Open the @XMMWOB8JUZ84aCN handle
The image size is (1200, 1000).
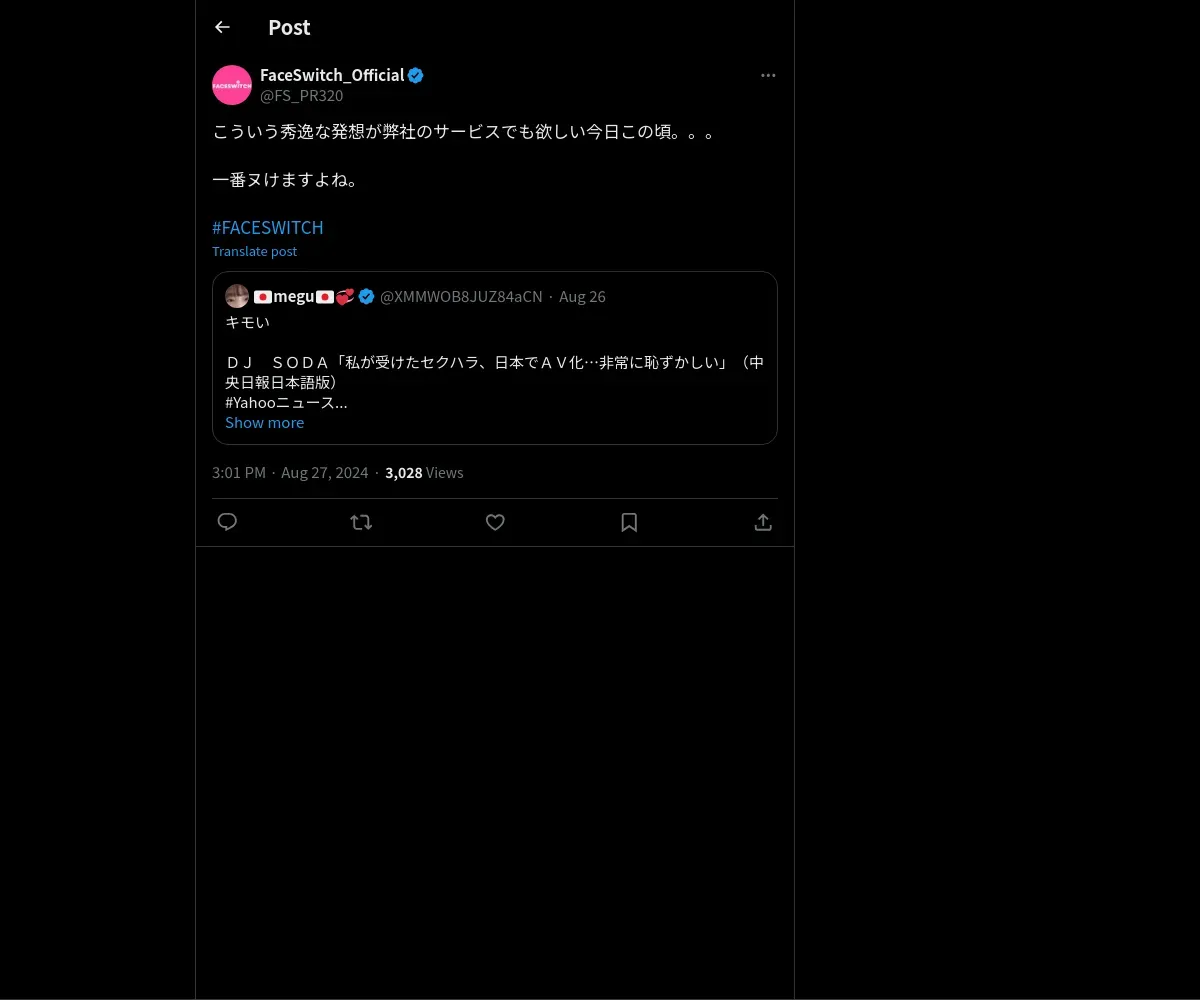461,296
